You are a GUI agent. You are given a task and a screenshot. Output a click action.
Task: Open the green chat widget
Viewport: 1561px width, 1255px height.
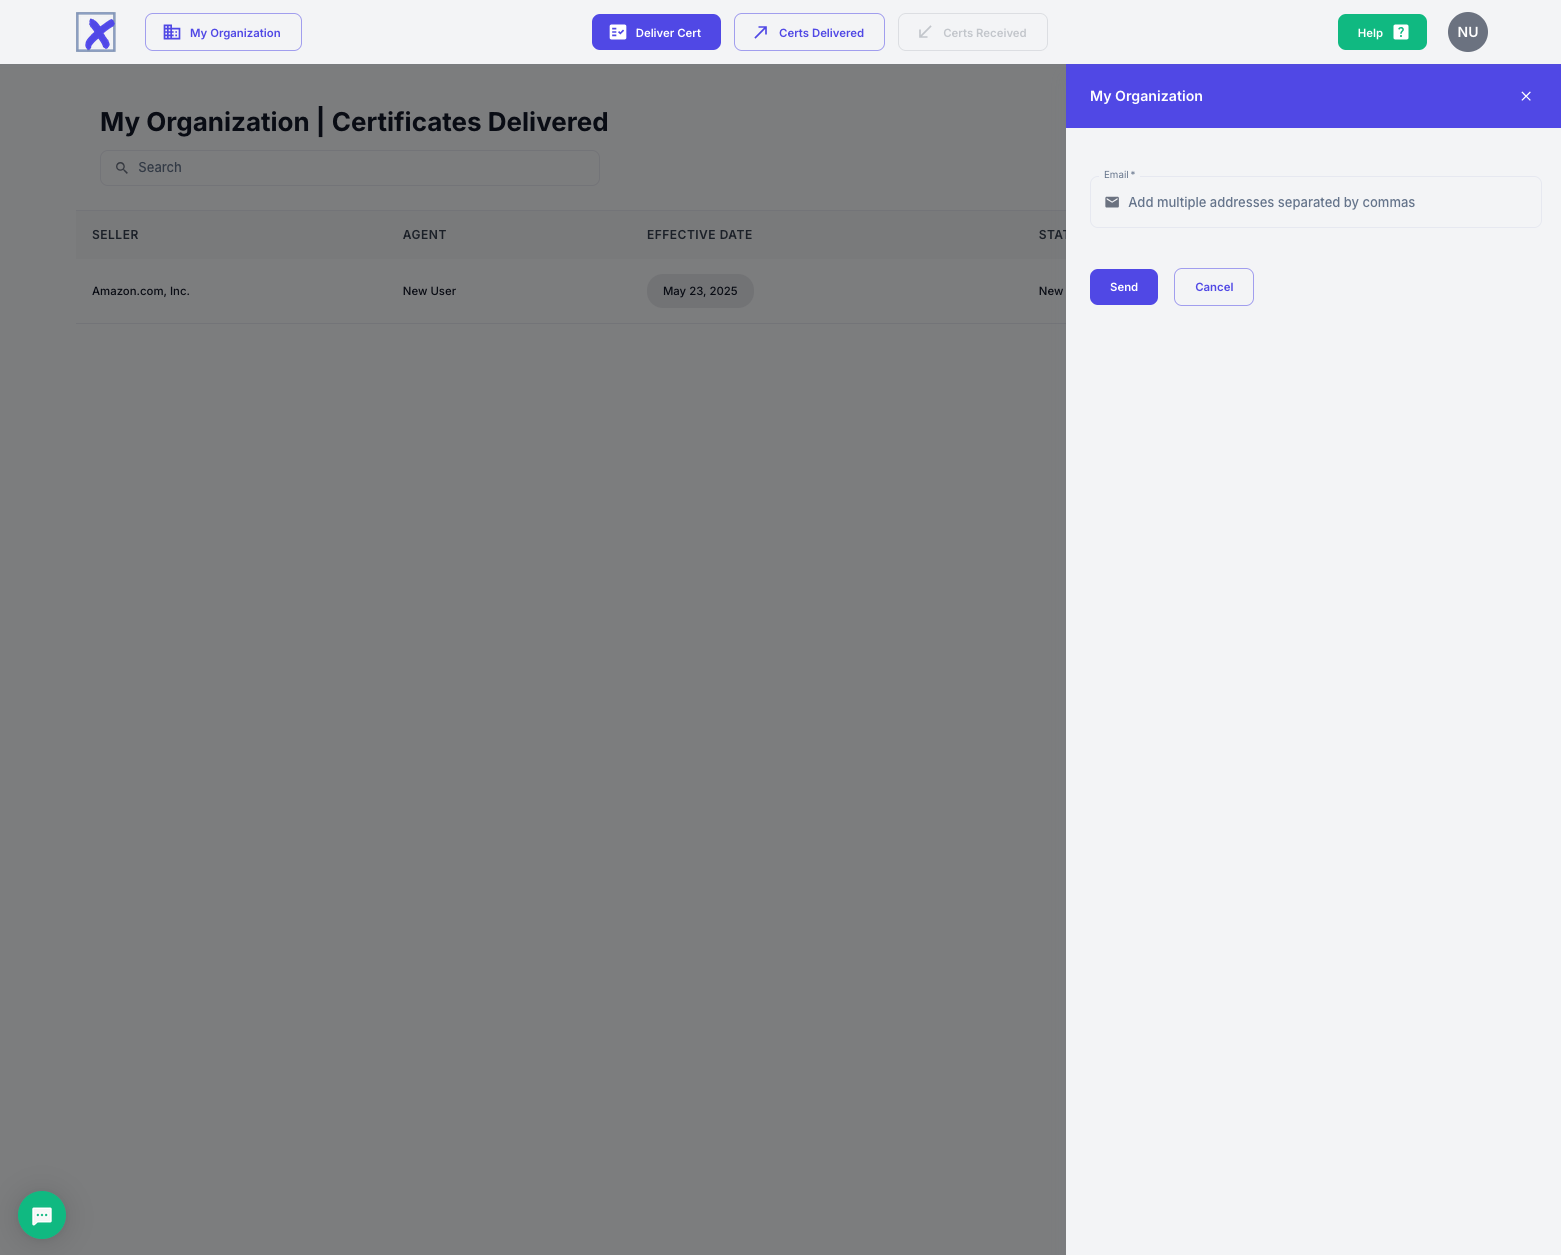click(42, 1215)
